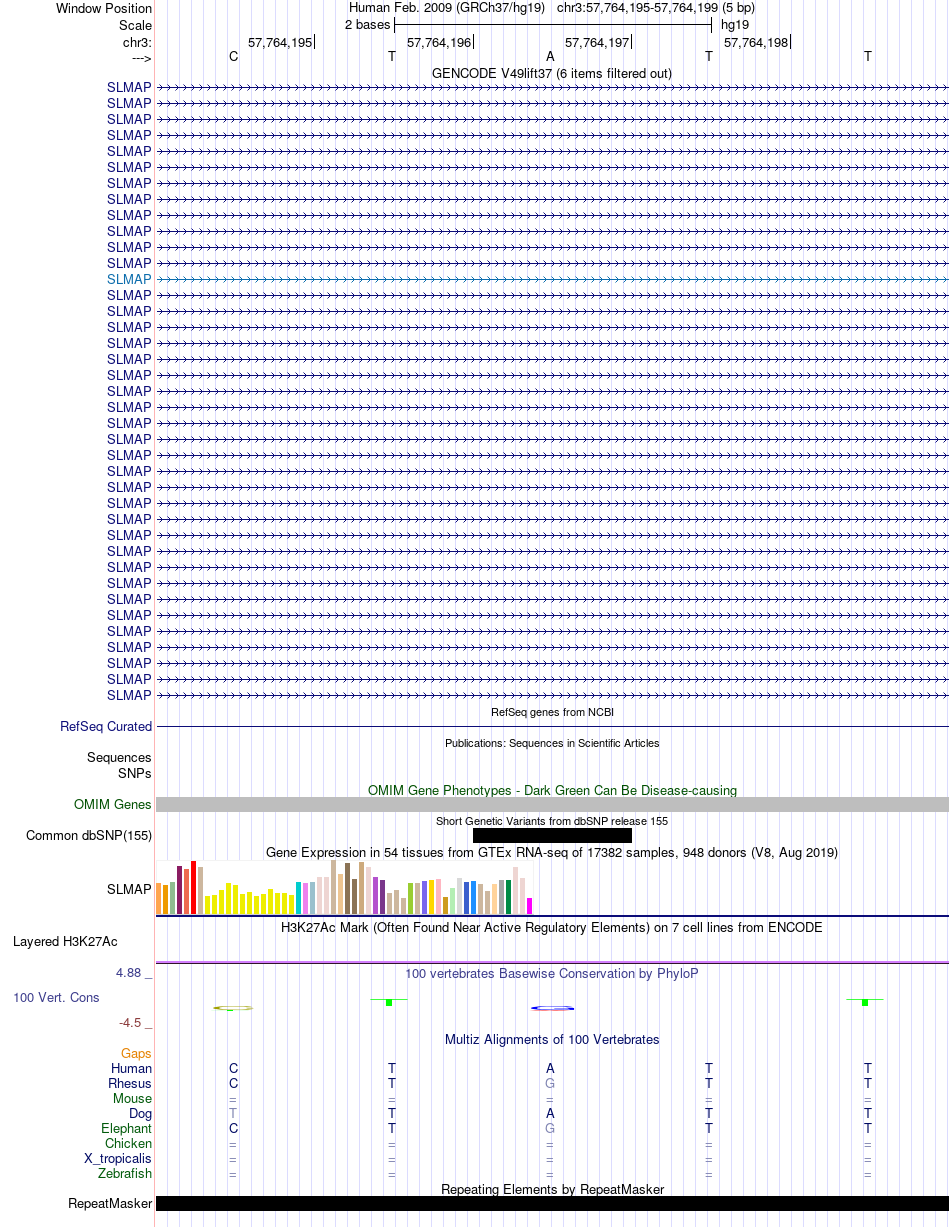Click the Dog alignment row label

coord(141,1113)
